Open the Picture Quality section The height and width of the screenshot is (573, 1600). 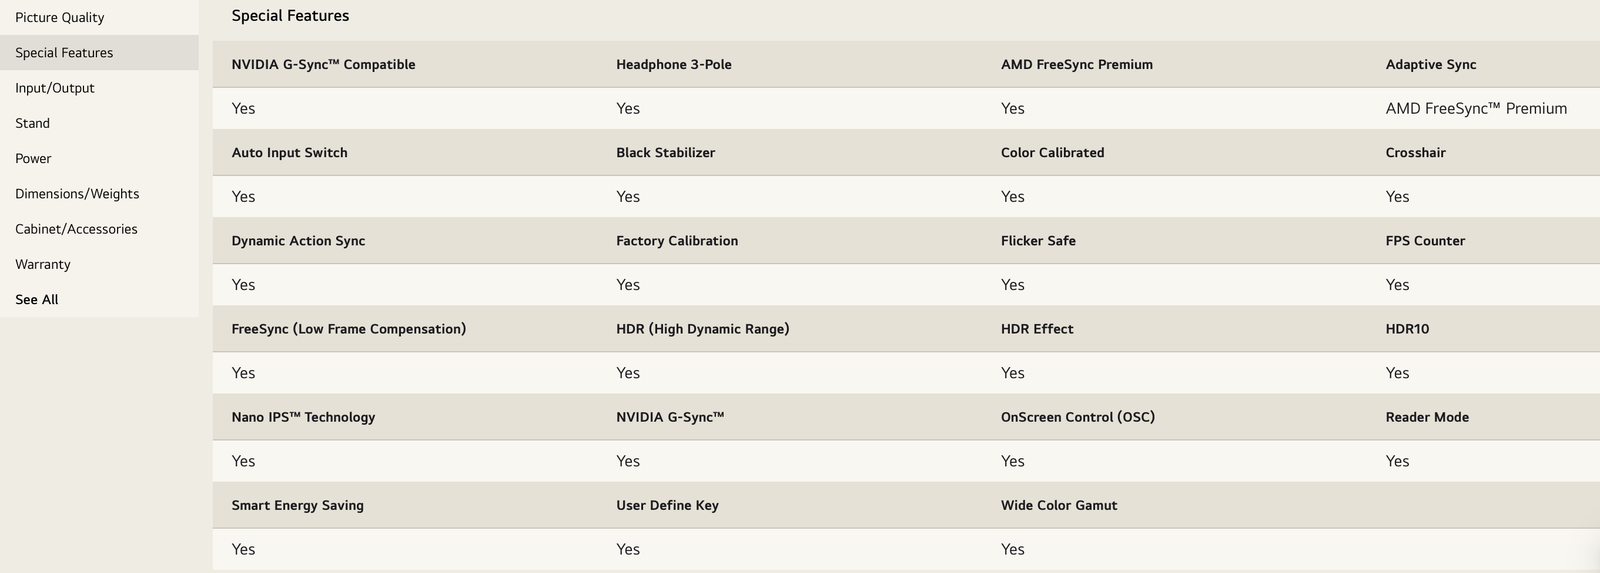point(60,18)
